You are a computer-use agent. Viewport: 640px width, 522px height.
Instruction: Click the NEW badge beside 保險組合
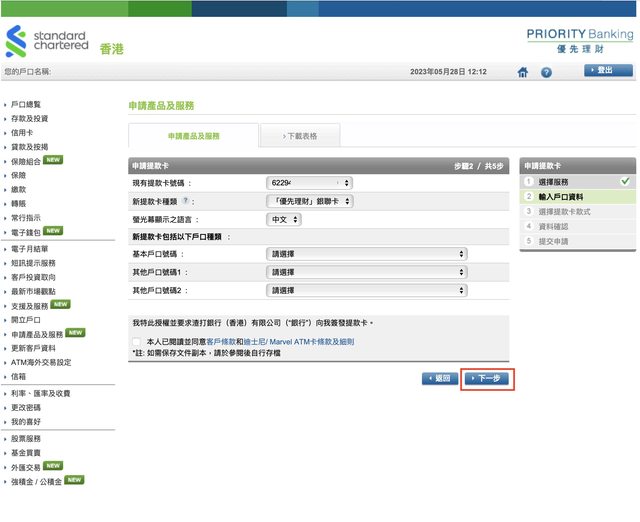click(53, 160)
